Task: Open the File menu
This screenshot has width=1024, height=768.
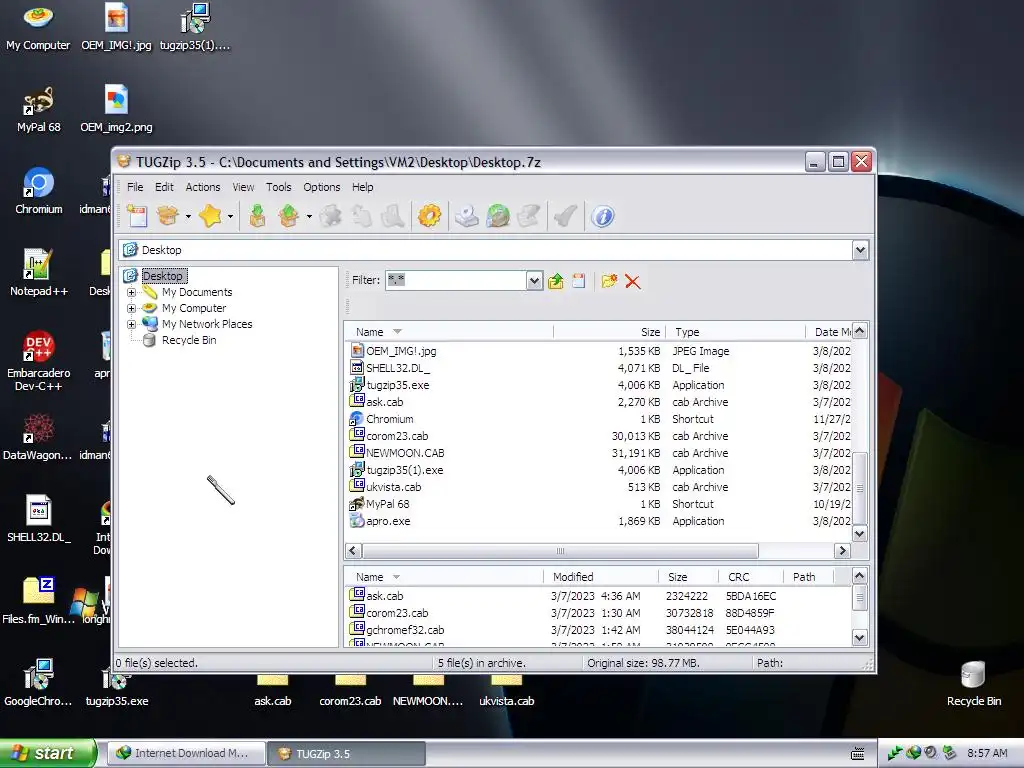Action: 135,187
